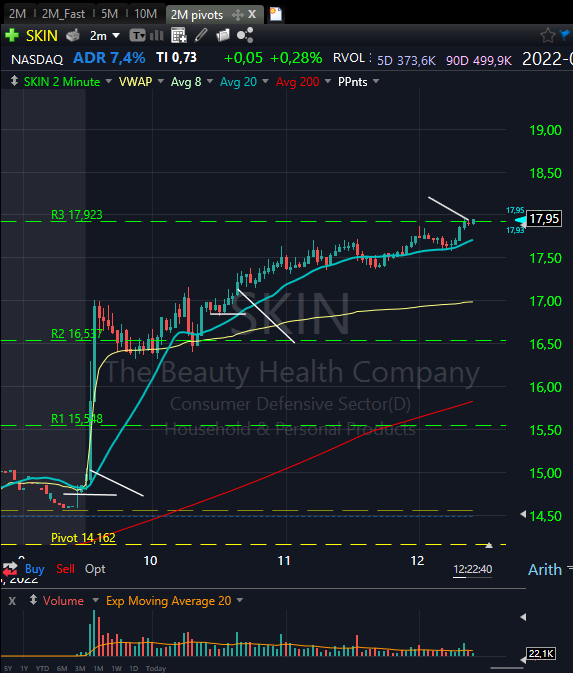The width and height of the screenshot is (573, 673).
Task: Click the Pivot 14,162 label
Action: 83,538
